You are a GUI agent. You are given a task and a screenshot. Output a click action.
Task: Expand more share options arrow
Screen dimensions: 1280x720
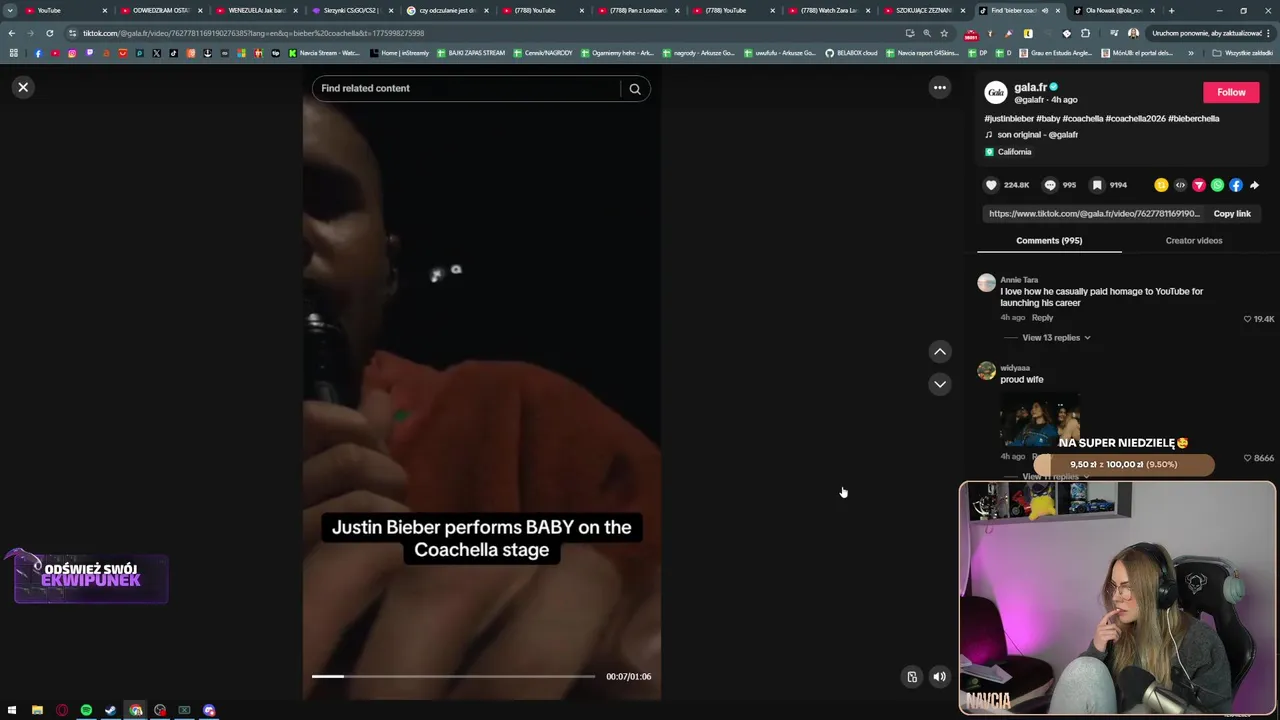[x=1254, y=185]
